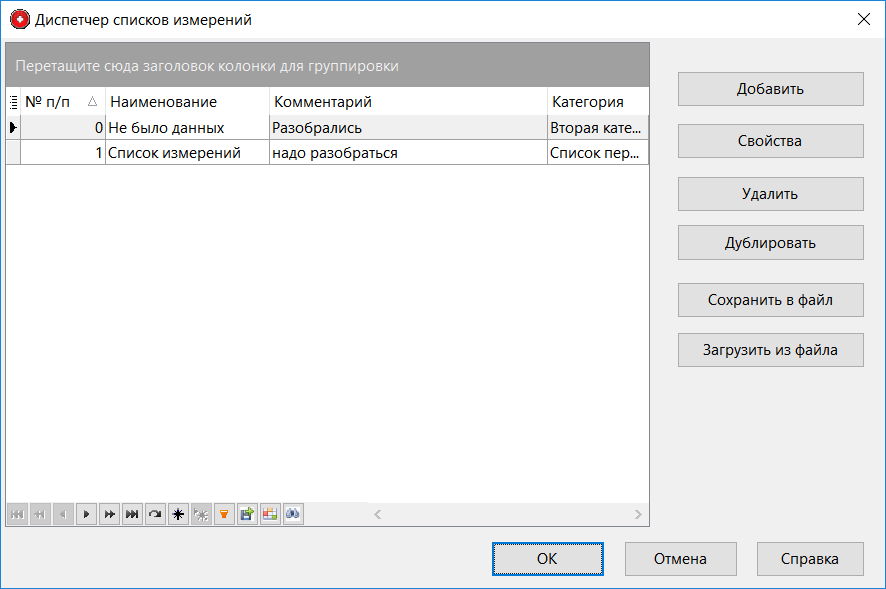This screenshot has height=589, width=886.
Task: Click the asterisk new-record icon
Action: click(x=178, y=514)
